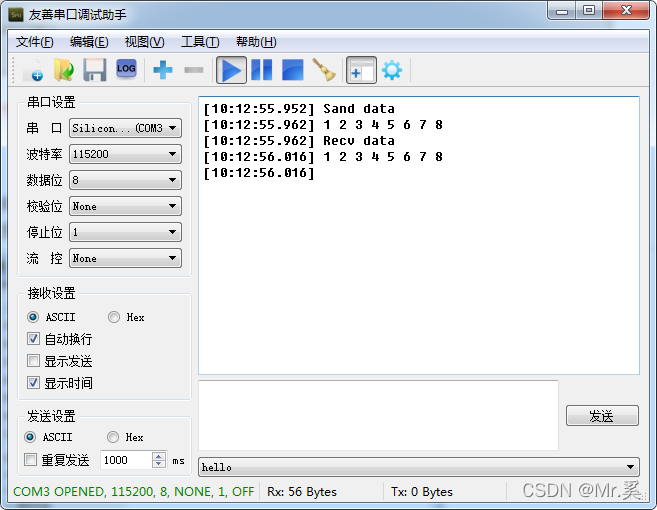
Task: Click the Rx: 56 Bytes status
Action: pyautogui.click(x=302, y=492)
